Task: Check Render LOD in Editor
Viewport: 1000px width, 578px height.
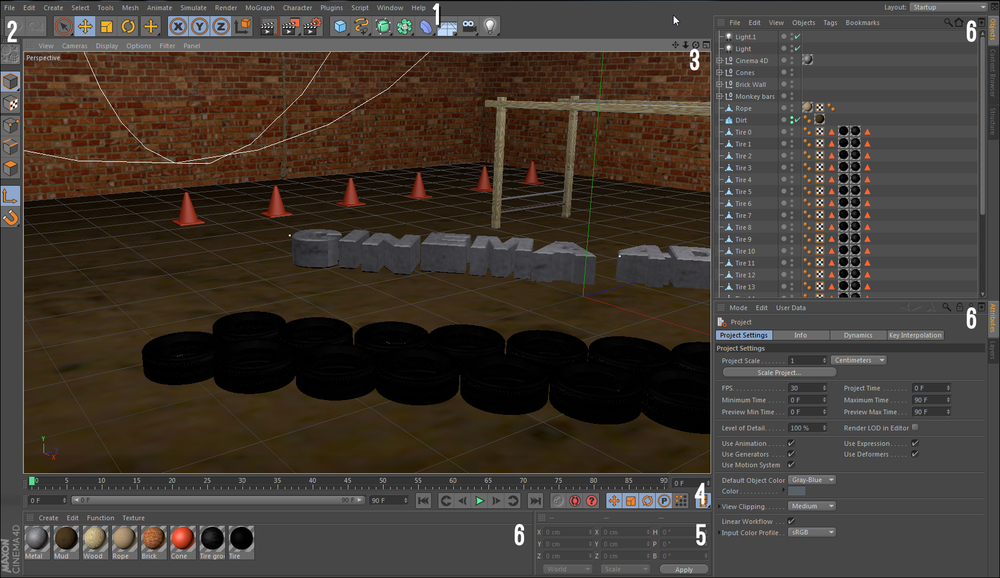Action: point(915,427)
